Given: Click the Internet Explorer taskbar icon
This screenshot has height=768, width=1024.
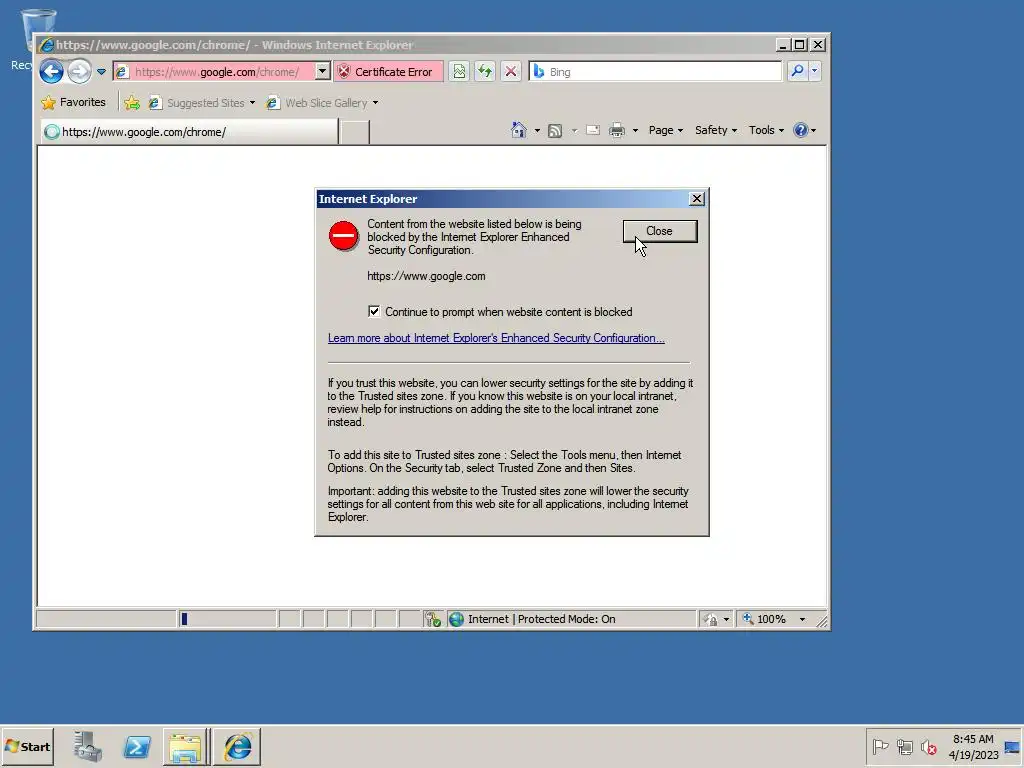Looking at the screenshot, I should click(x=237, y=746).
